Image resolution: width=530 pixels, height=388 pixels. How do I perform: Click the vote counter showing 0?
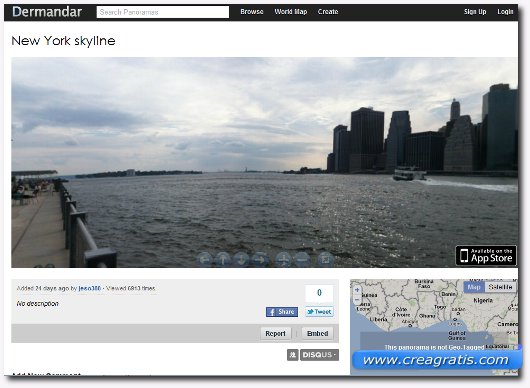click(319, 293)
